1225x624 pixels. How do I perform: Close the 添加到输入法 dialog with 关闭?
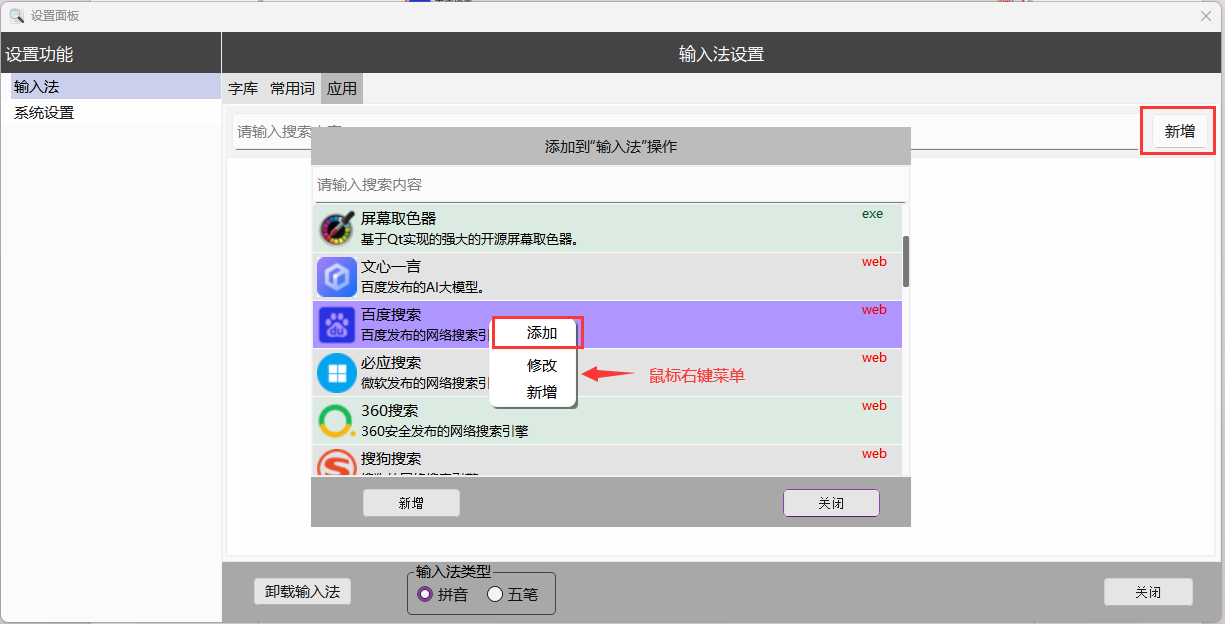point(831,503)
